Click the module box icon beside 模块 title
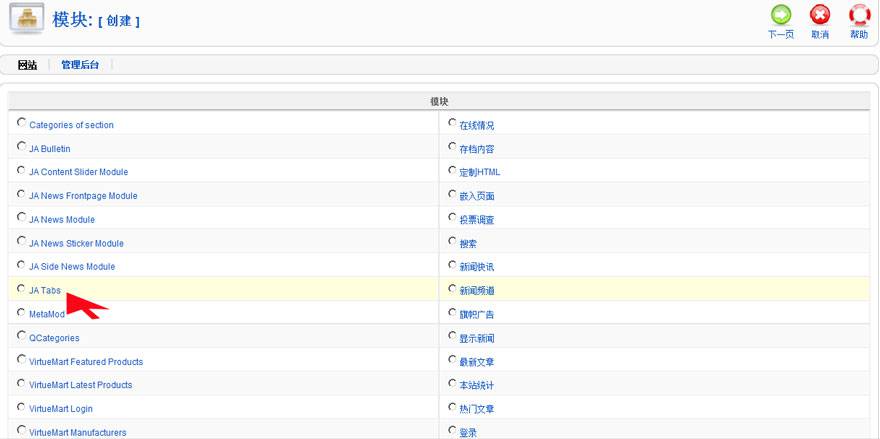Image resolution: width=880 pixels, height=439 pixels. pos(26,19)
